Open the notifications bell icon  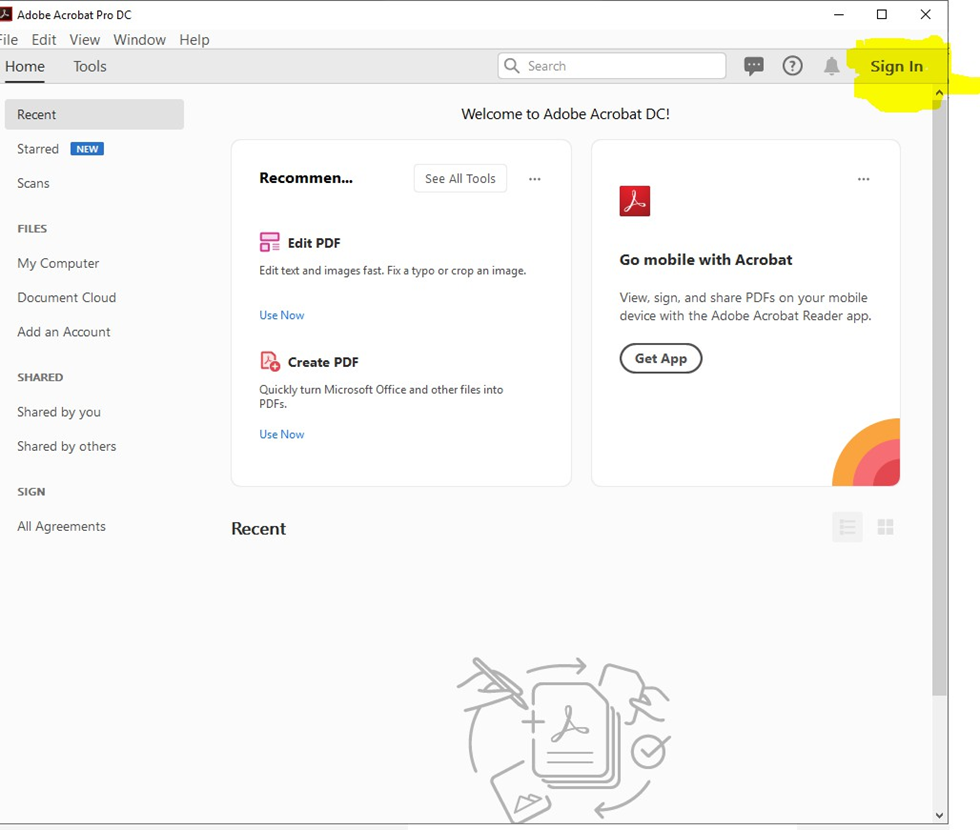click(831, 66)
